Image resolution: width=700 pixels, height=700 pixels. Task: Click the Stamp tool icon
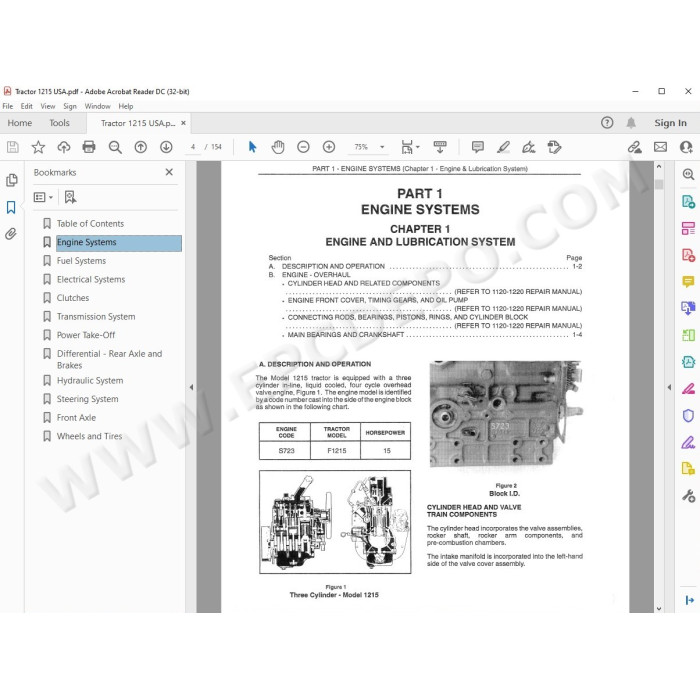(554, 147)
